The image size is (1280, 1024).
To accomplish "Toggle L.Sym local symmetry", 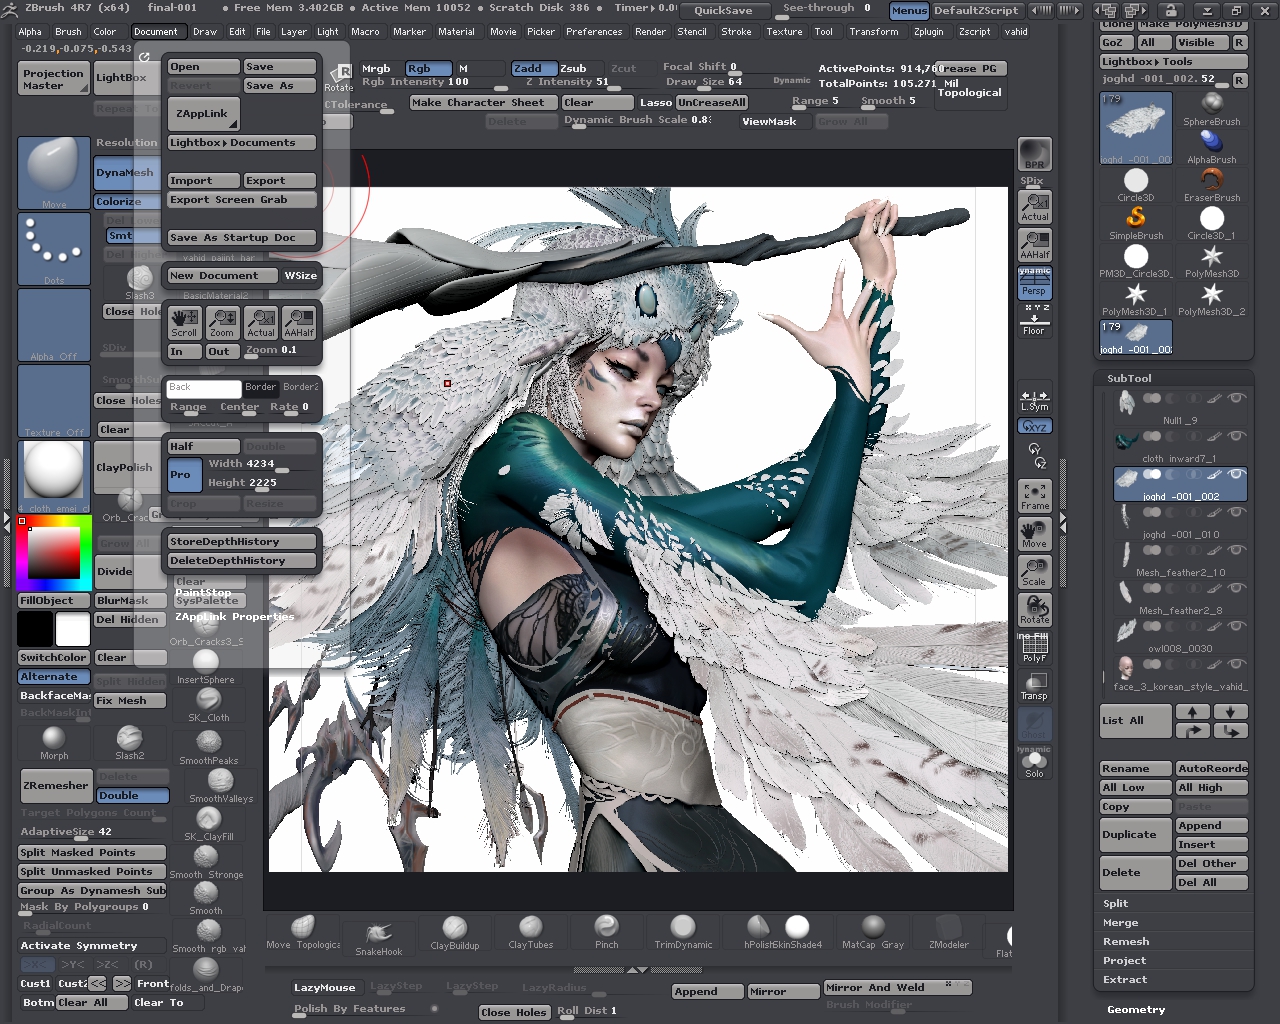I will 1034,400.
